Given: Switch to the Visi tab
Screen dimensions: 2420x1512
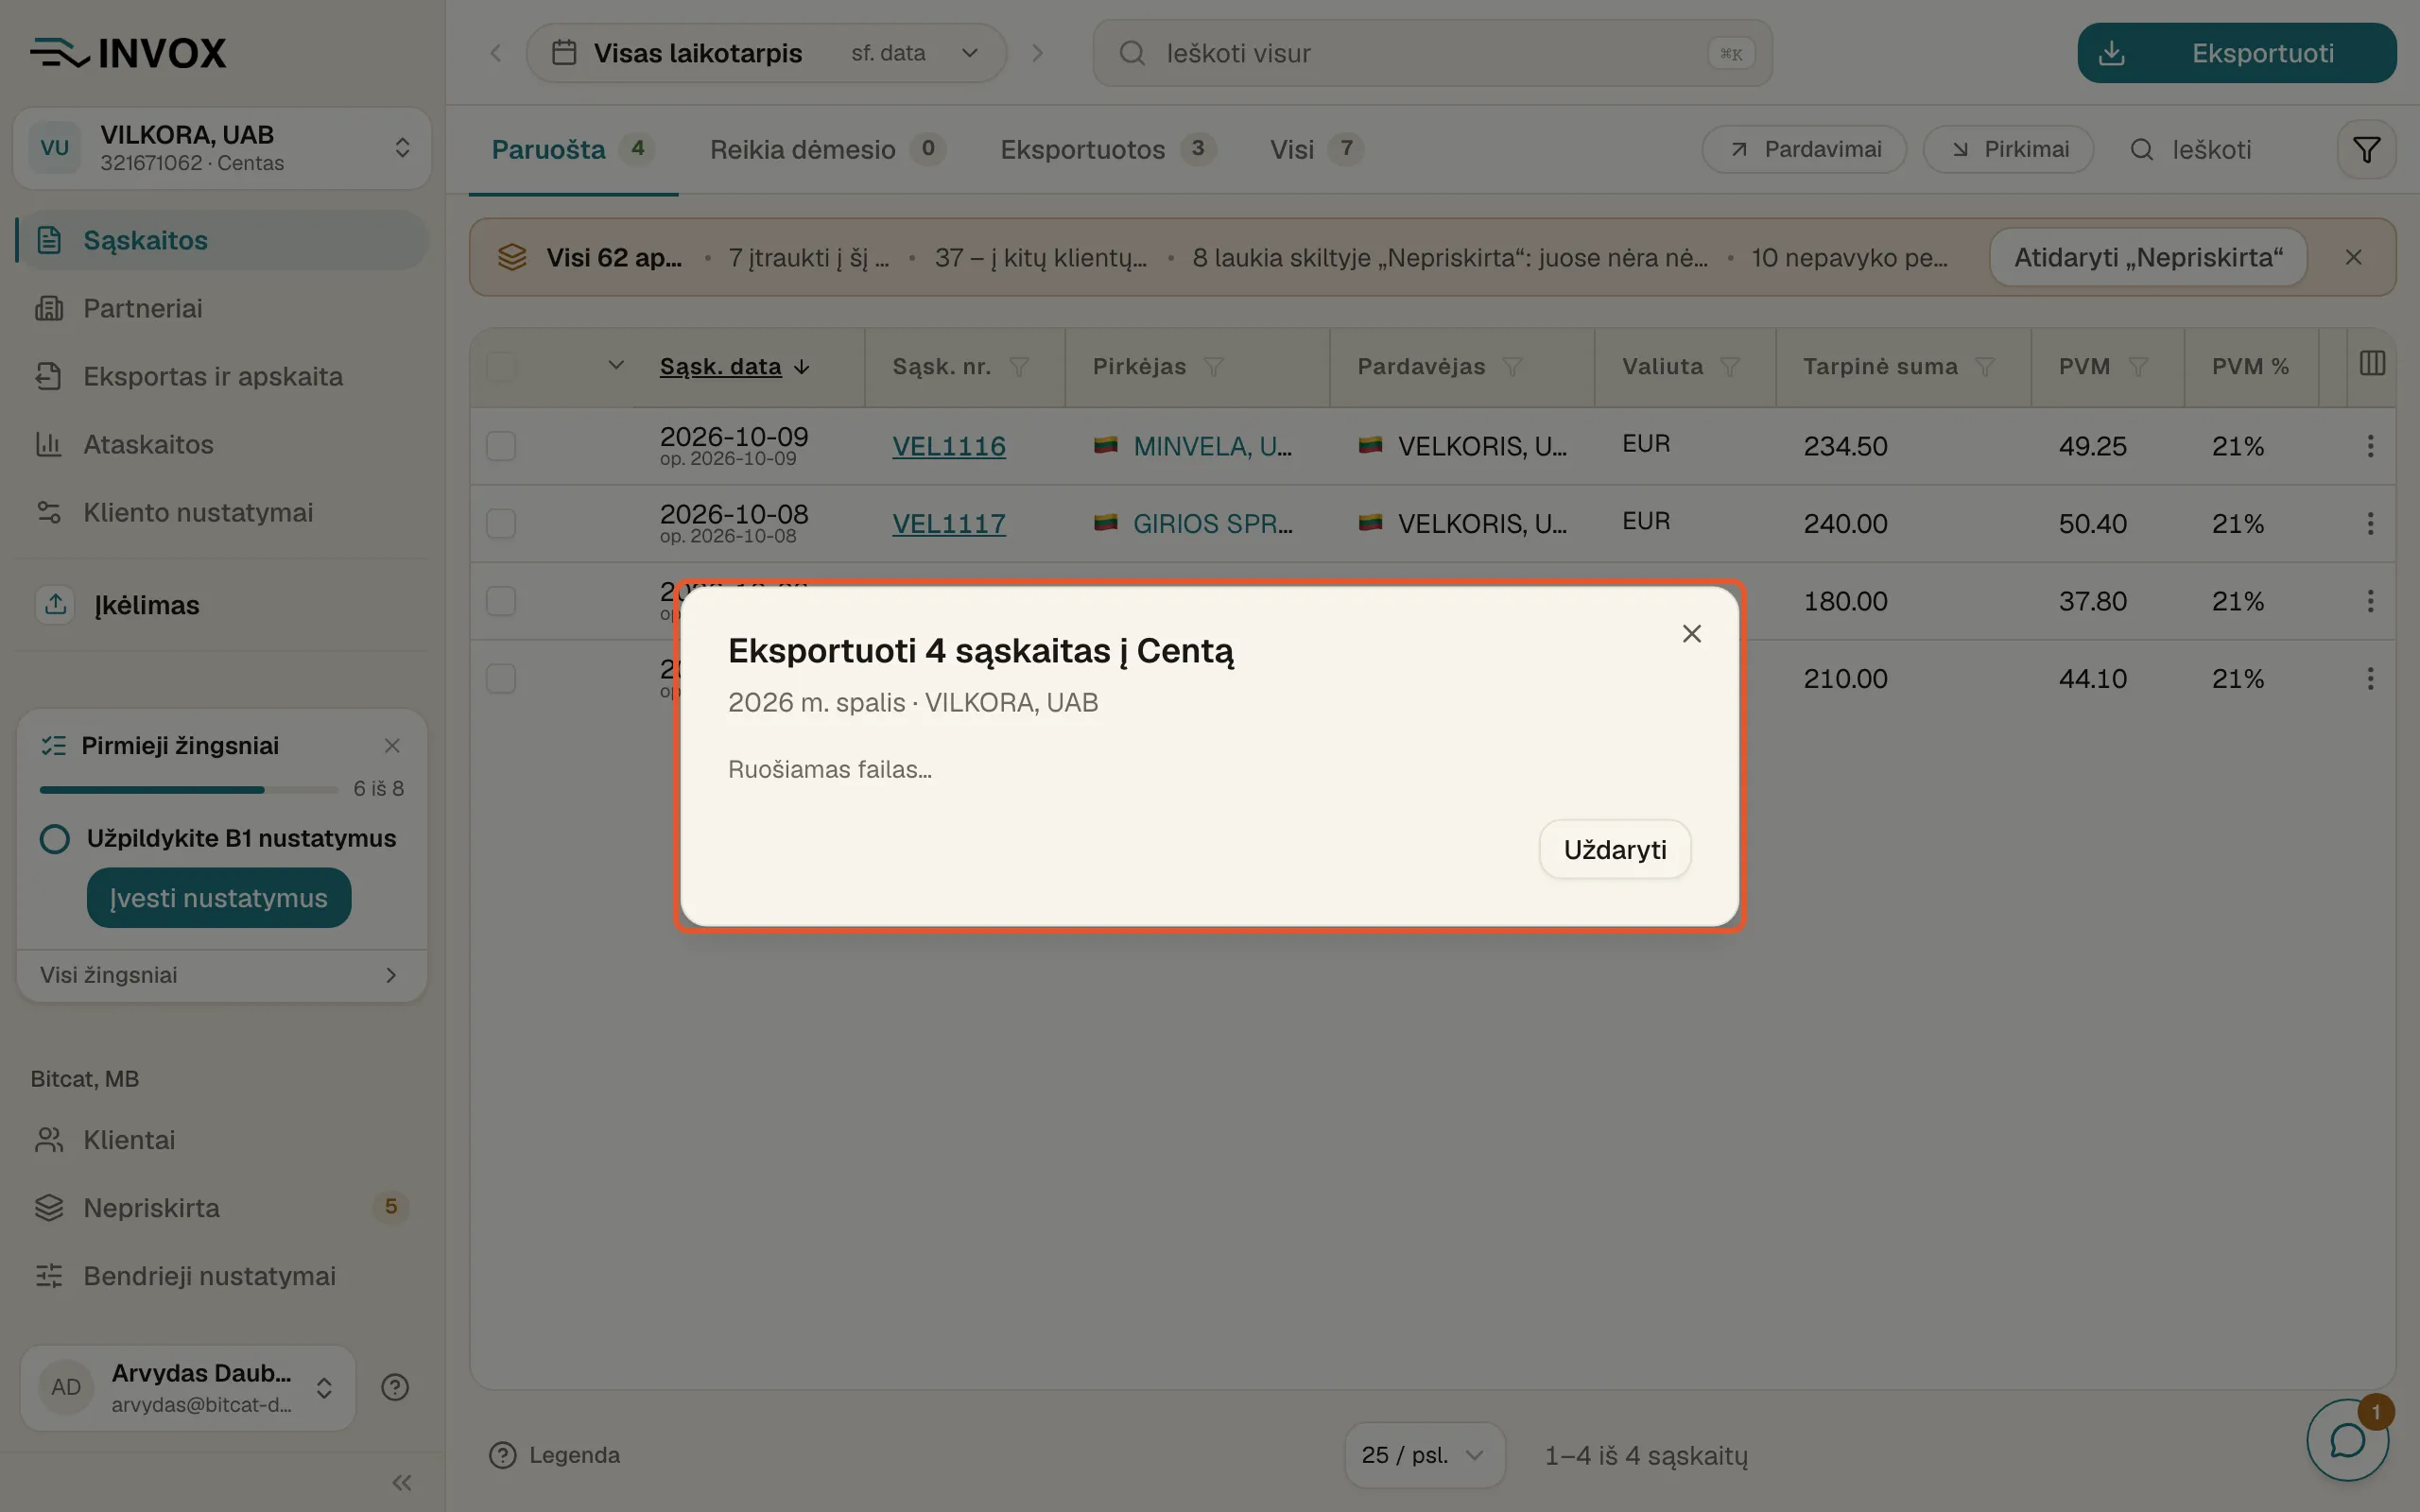Looking at the screenshot, I should (x=1316, y=150).
